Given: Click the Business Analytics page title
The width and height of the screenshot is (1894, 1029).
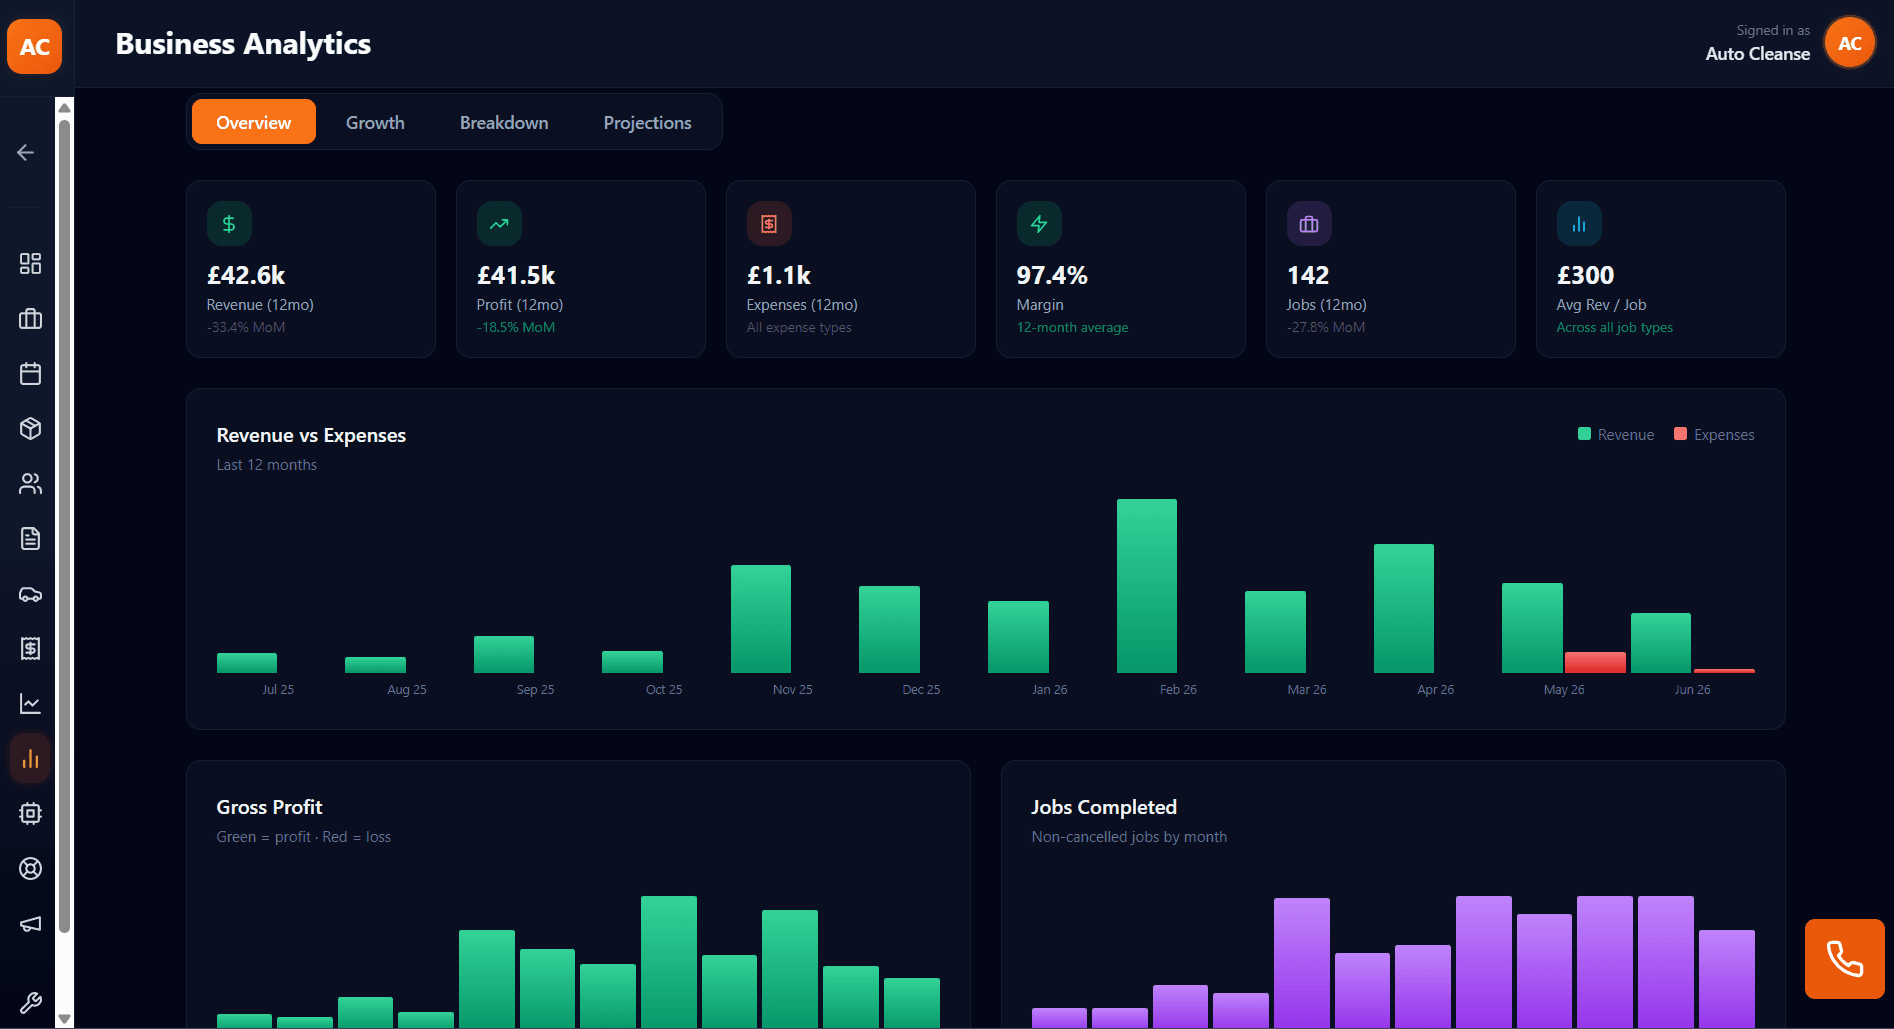Looking at the screenshot, I should tap(243, 44).
